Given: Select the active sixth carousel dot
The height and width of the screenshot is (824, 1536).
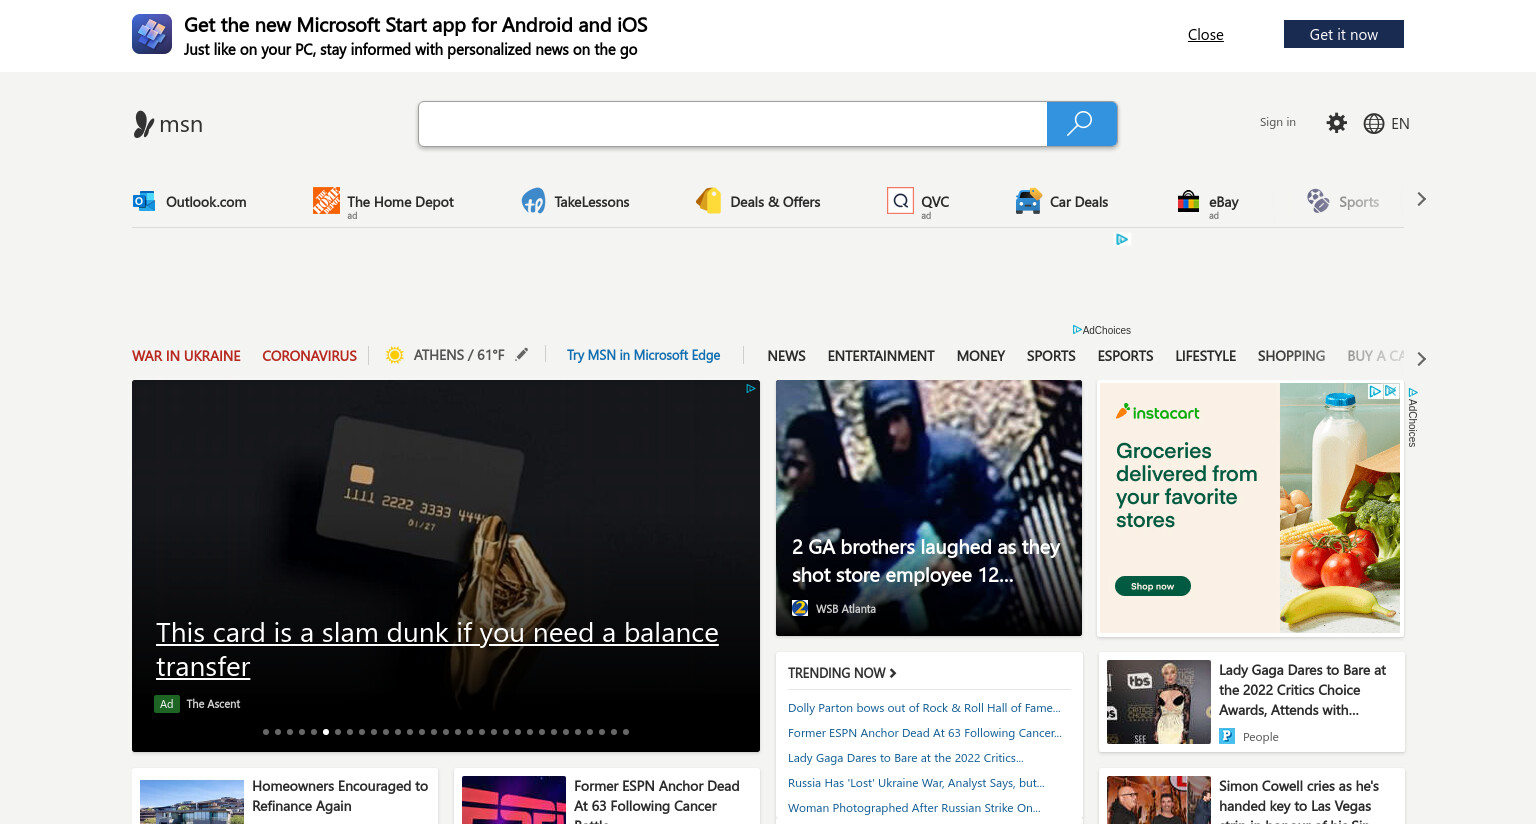Looking at the screenshot, I should [x=326, y=732].
